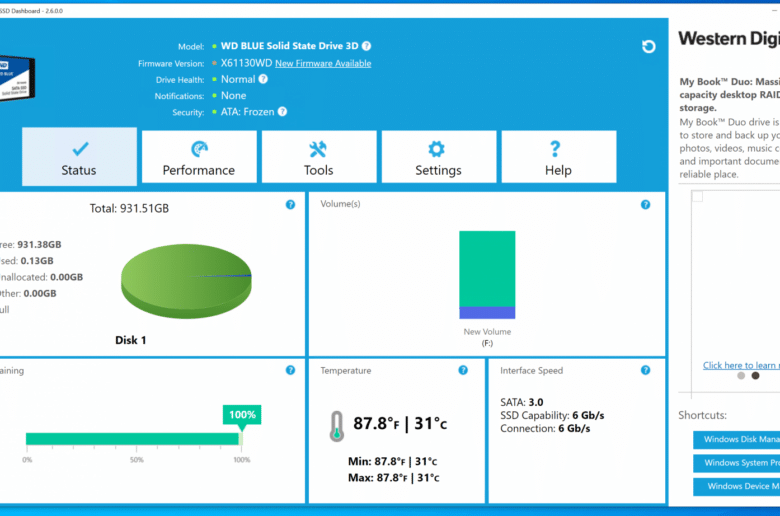Screen dimensions: 780x516
Task: Click the New Volume (F:) bar
Action: pyautogui.click(x=487, y=275)
